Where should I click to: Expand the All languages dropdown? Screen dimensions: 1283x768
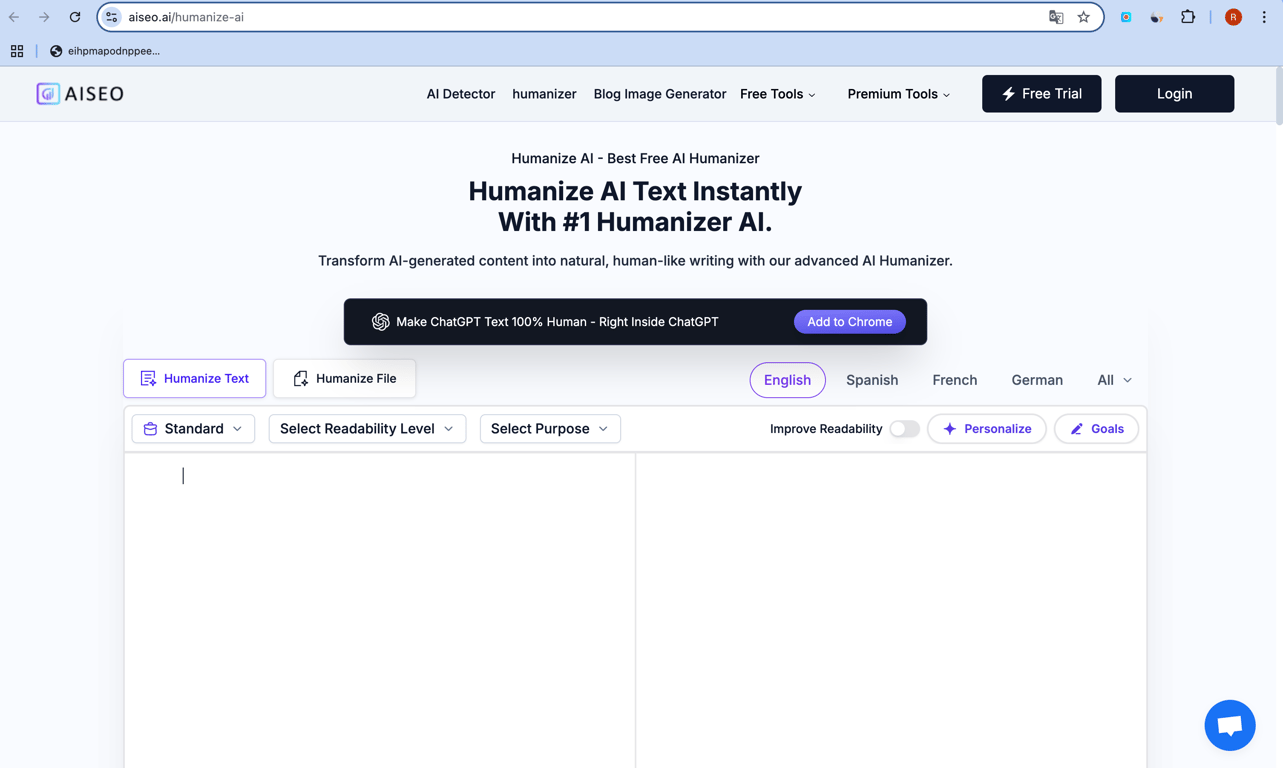[x=1112, y=380]
